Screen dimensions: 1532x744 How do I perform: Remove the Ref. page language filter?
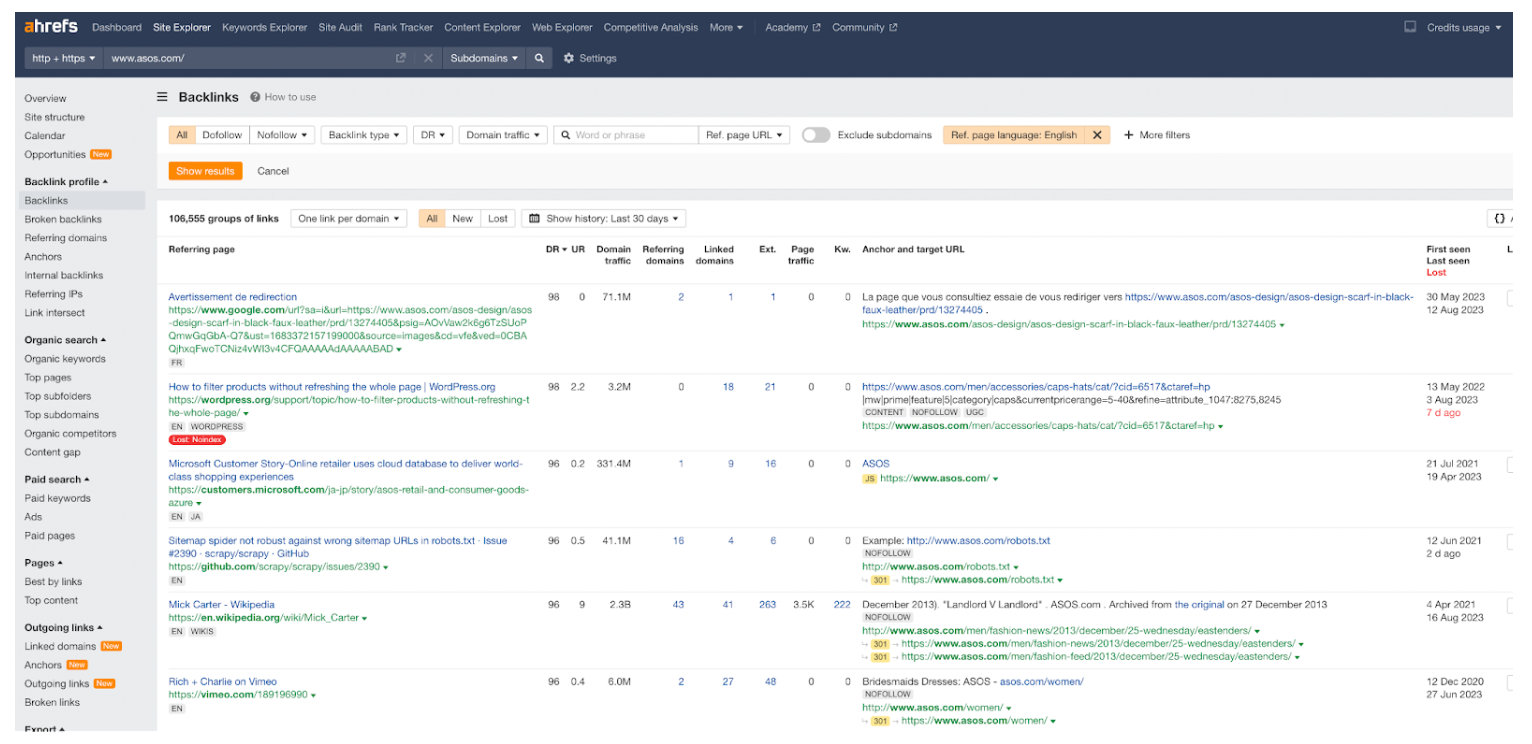pos(1097,135)
